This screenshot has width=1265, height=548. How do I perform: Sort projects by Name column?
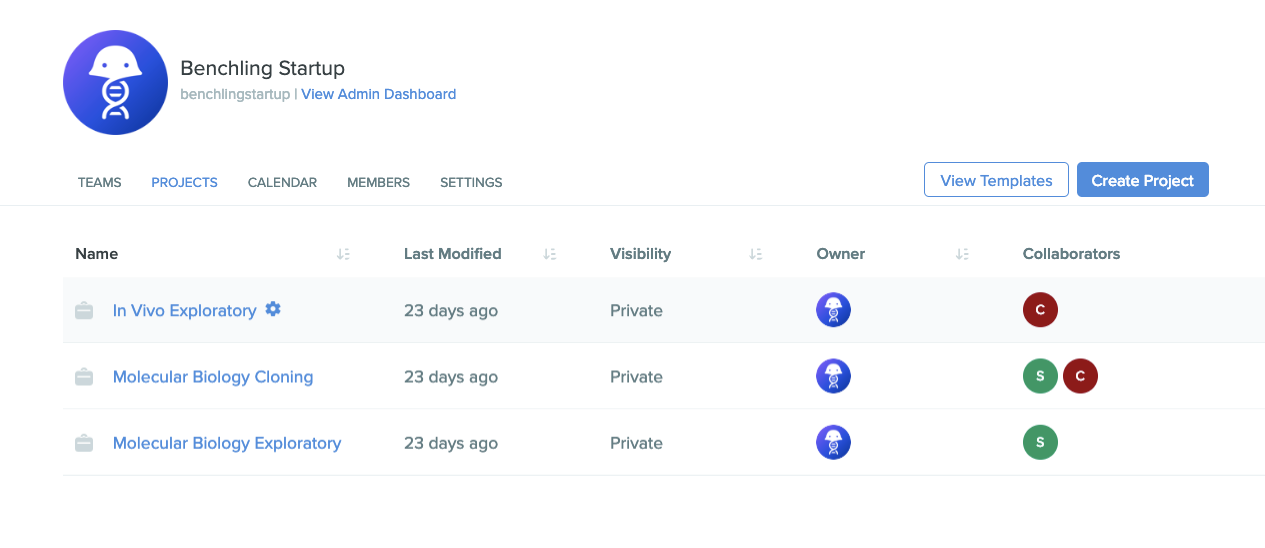(x=343, y=254)
